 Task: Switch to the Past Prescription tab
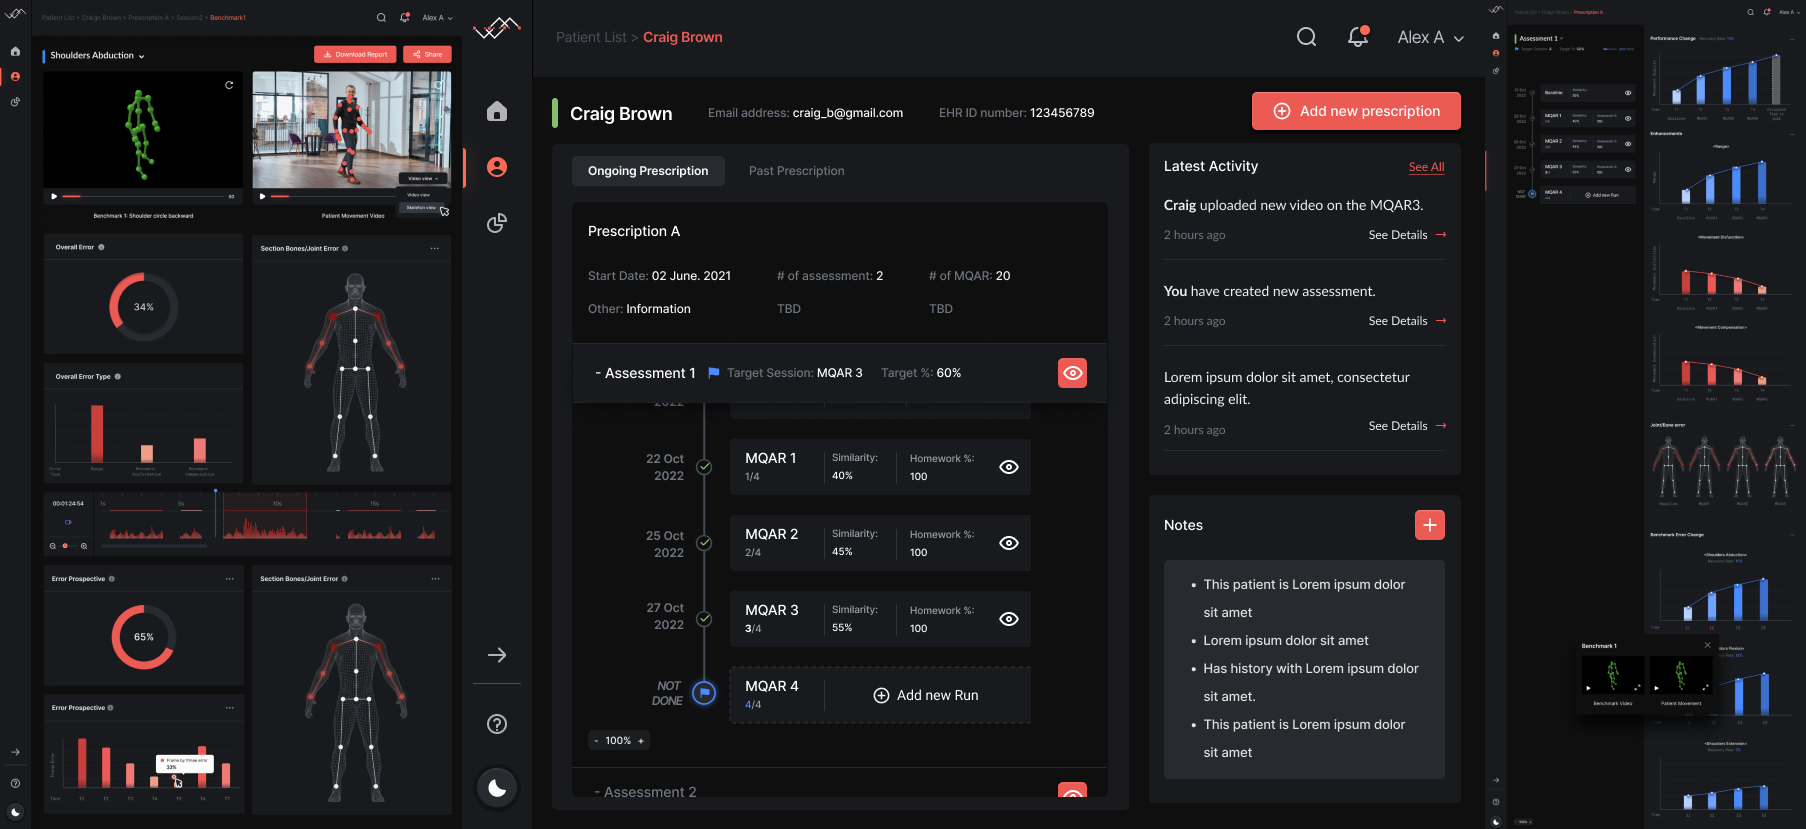point(797,171)
